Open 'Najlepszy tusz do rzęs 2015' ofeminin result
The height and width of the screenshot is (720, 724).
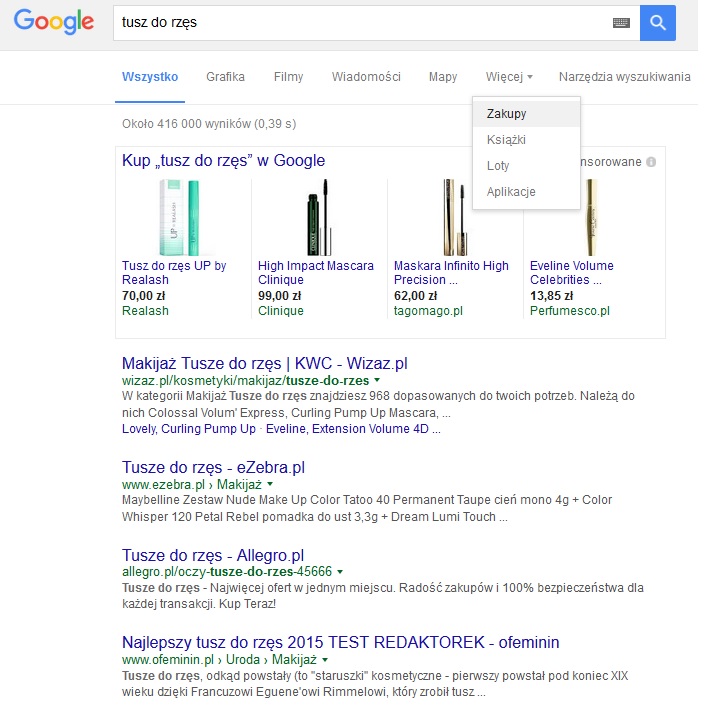[x=340, y=642]
